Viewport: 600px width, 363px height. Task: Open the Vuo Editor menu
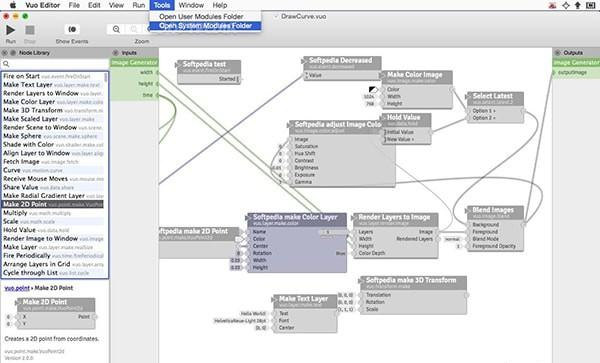click(42, 5)
